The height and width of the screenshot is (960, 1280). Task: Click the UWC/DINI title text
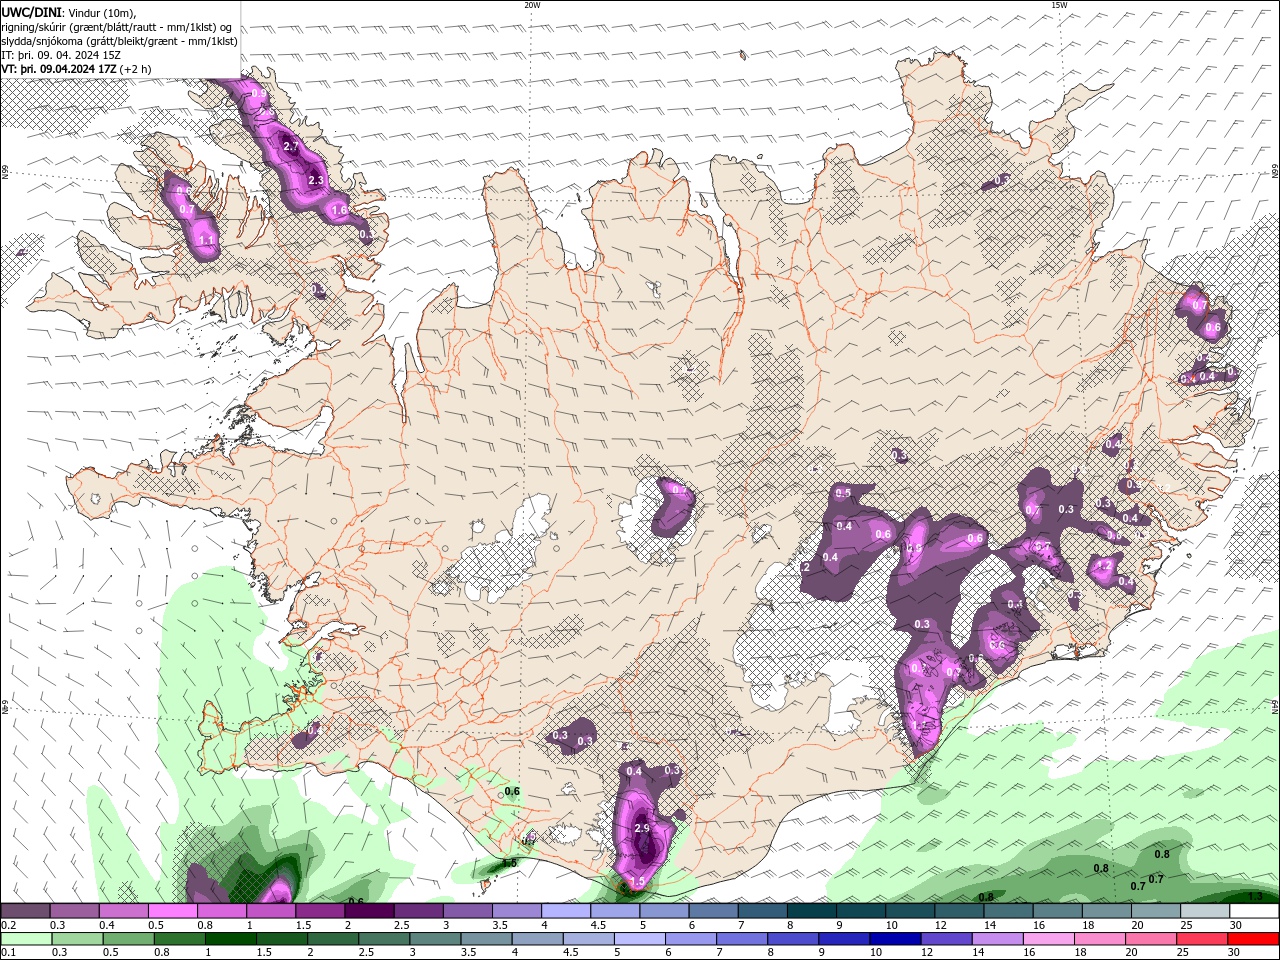pyautogui.click(x=32, y=12)
